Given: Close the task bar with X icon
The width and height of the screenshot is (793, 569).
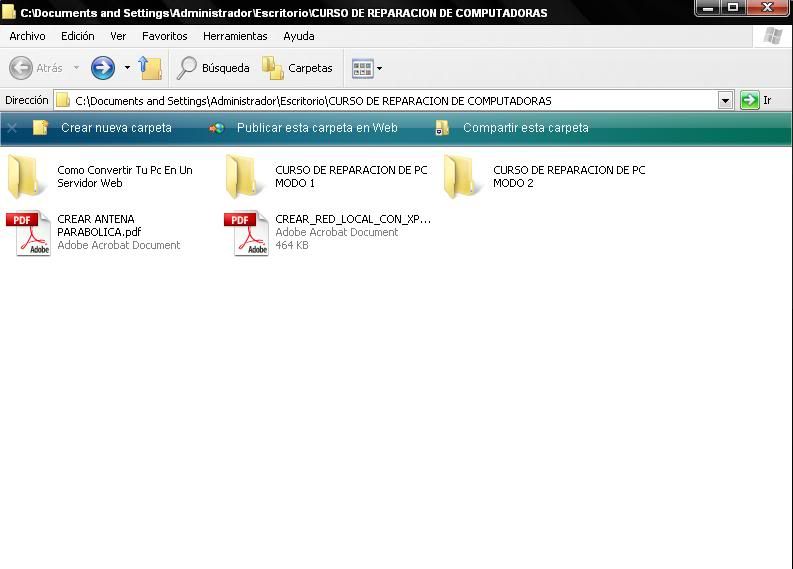Looking at the screenshot, I should [12, 128].
